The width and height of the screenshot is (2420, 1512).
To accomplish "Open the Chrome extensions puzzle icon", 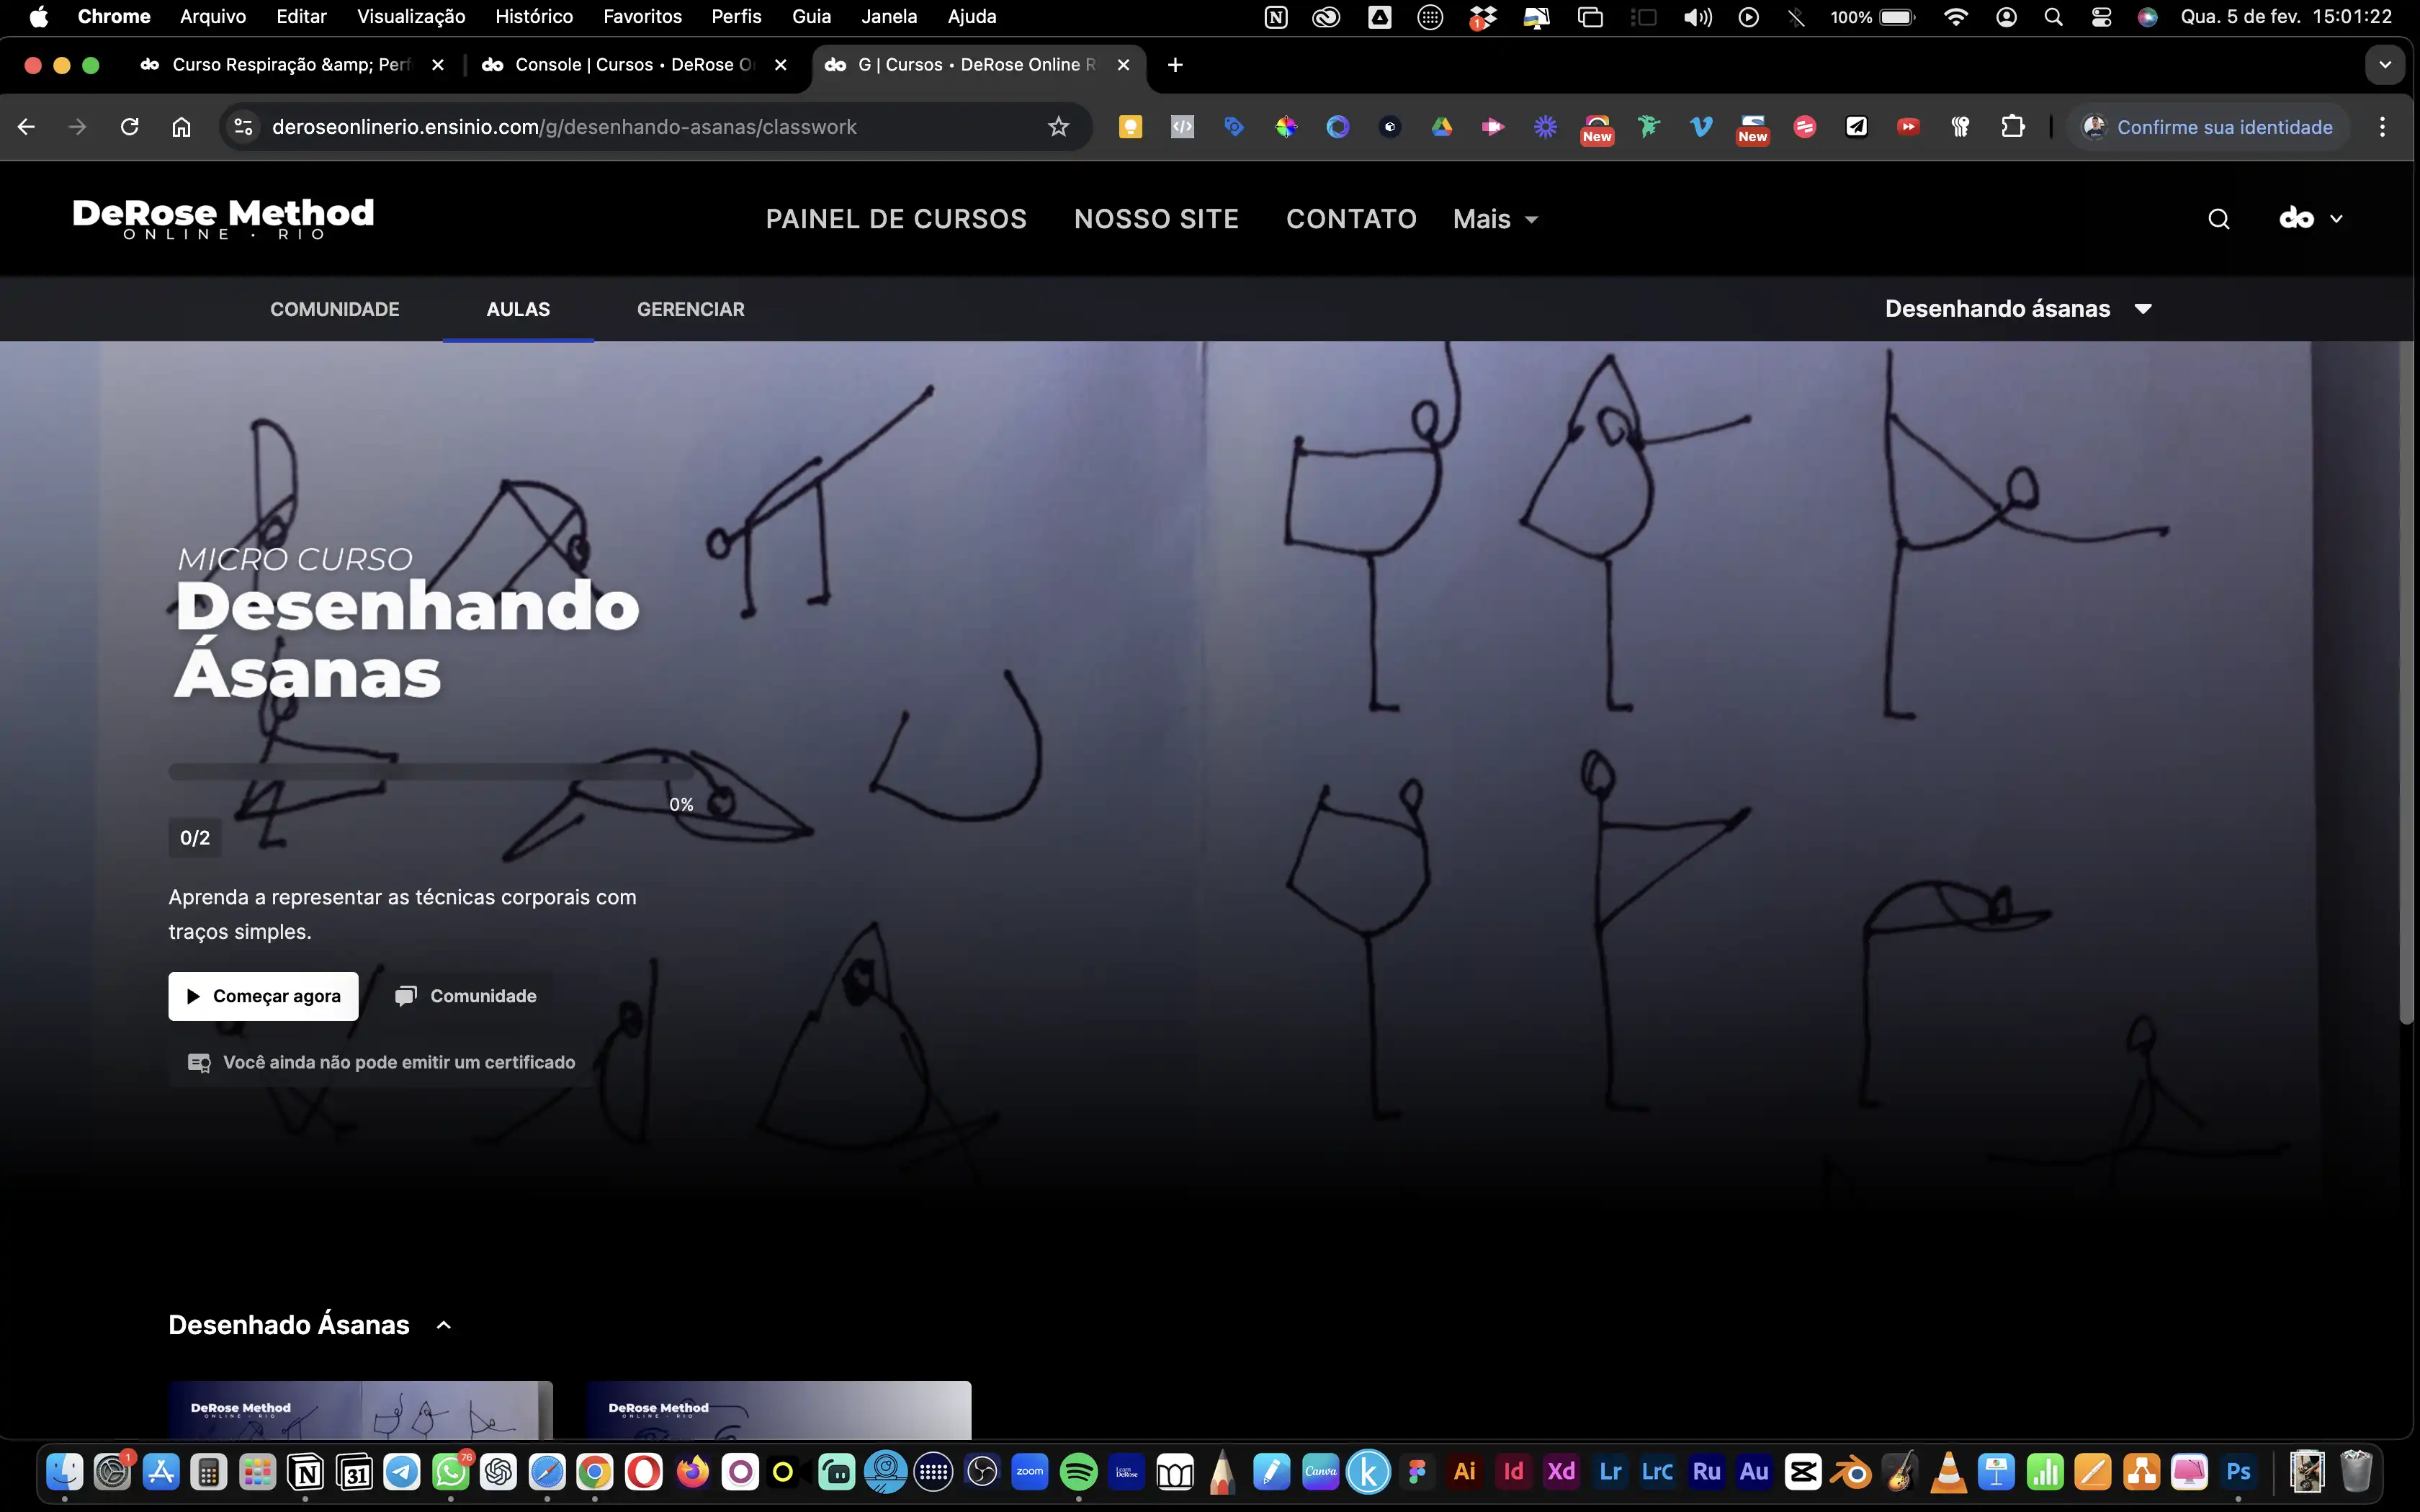I will point(2012,127).
